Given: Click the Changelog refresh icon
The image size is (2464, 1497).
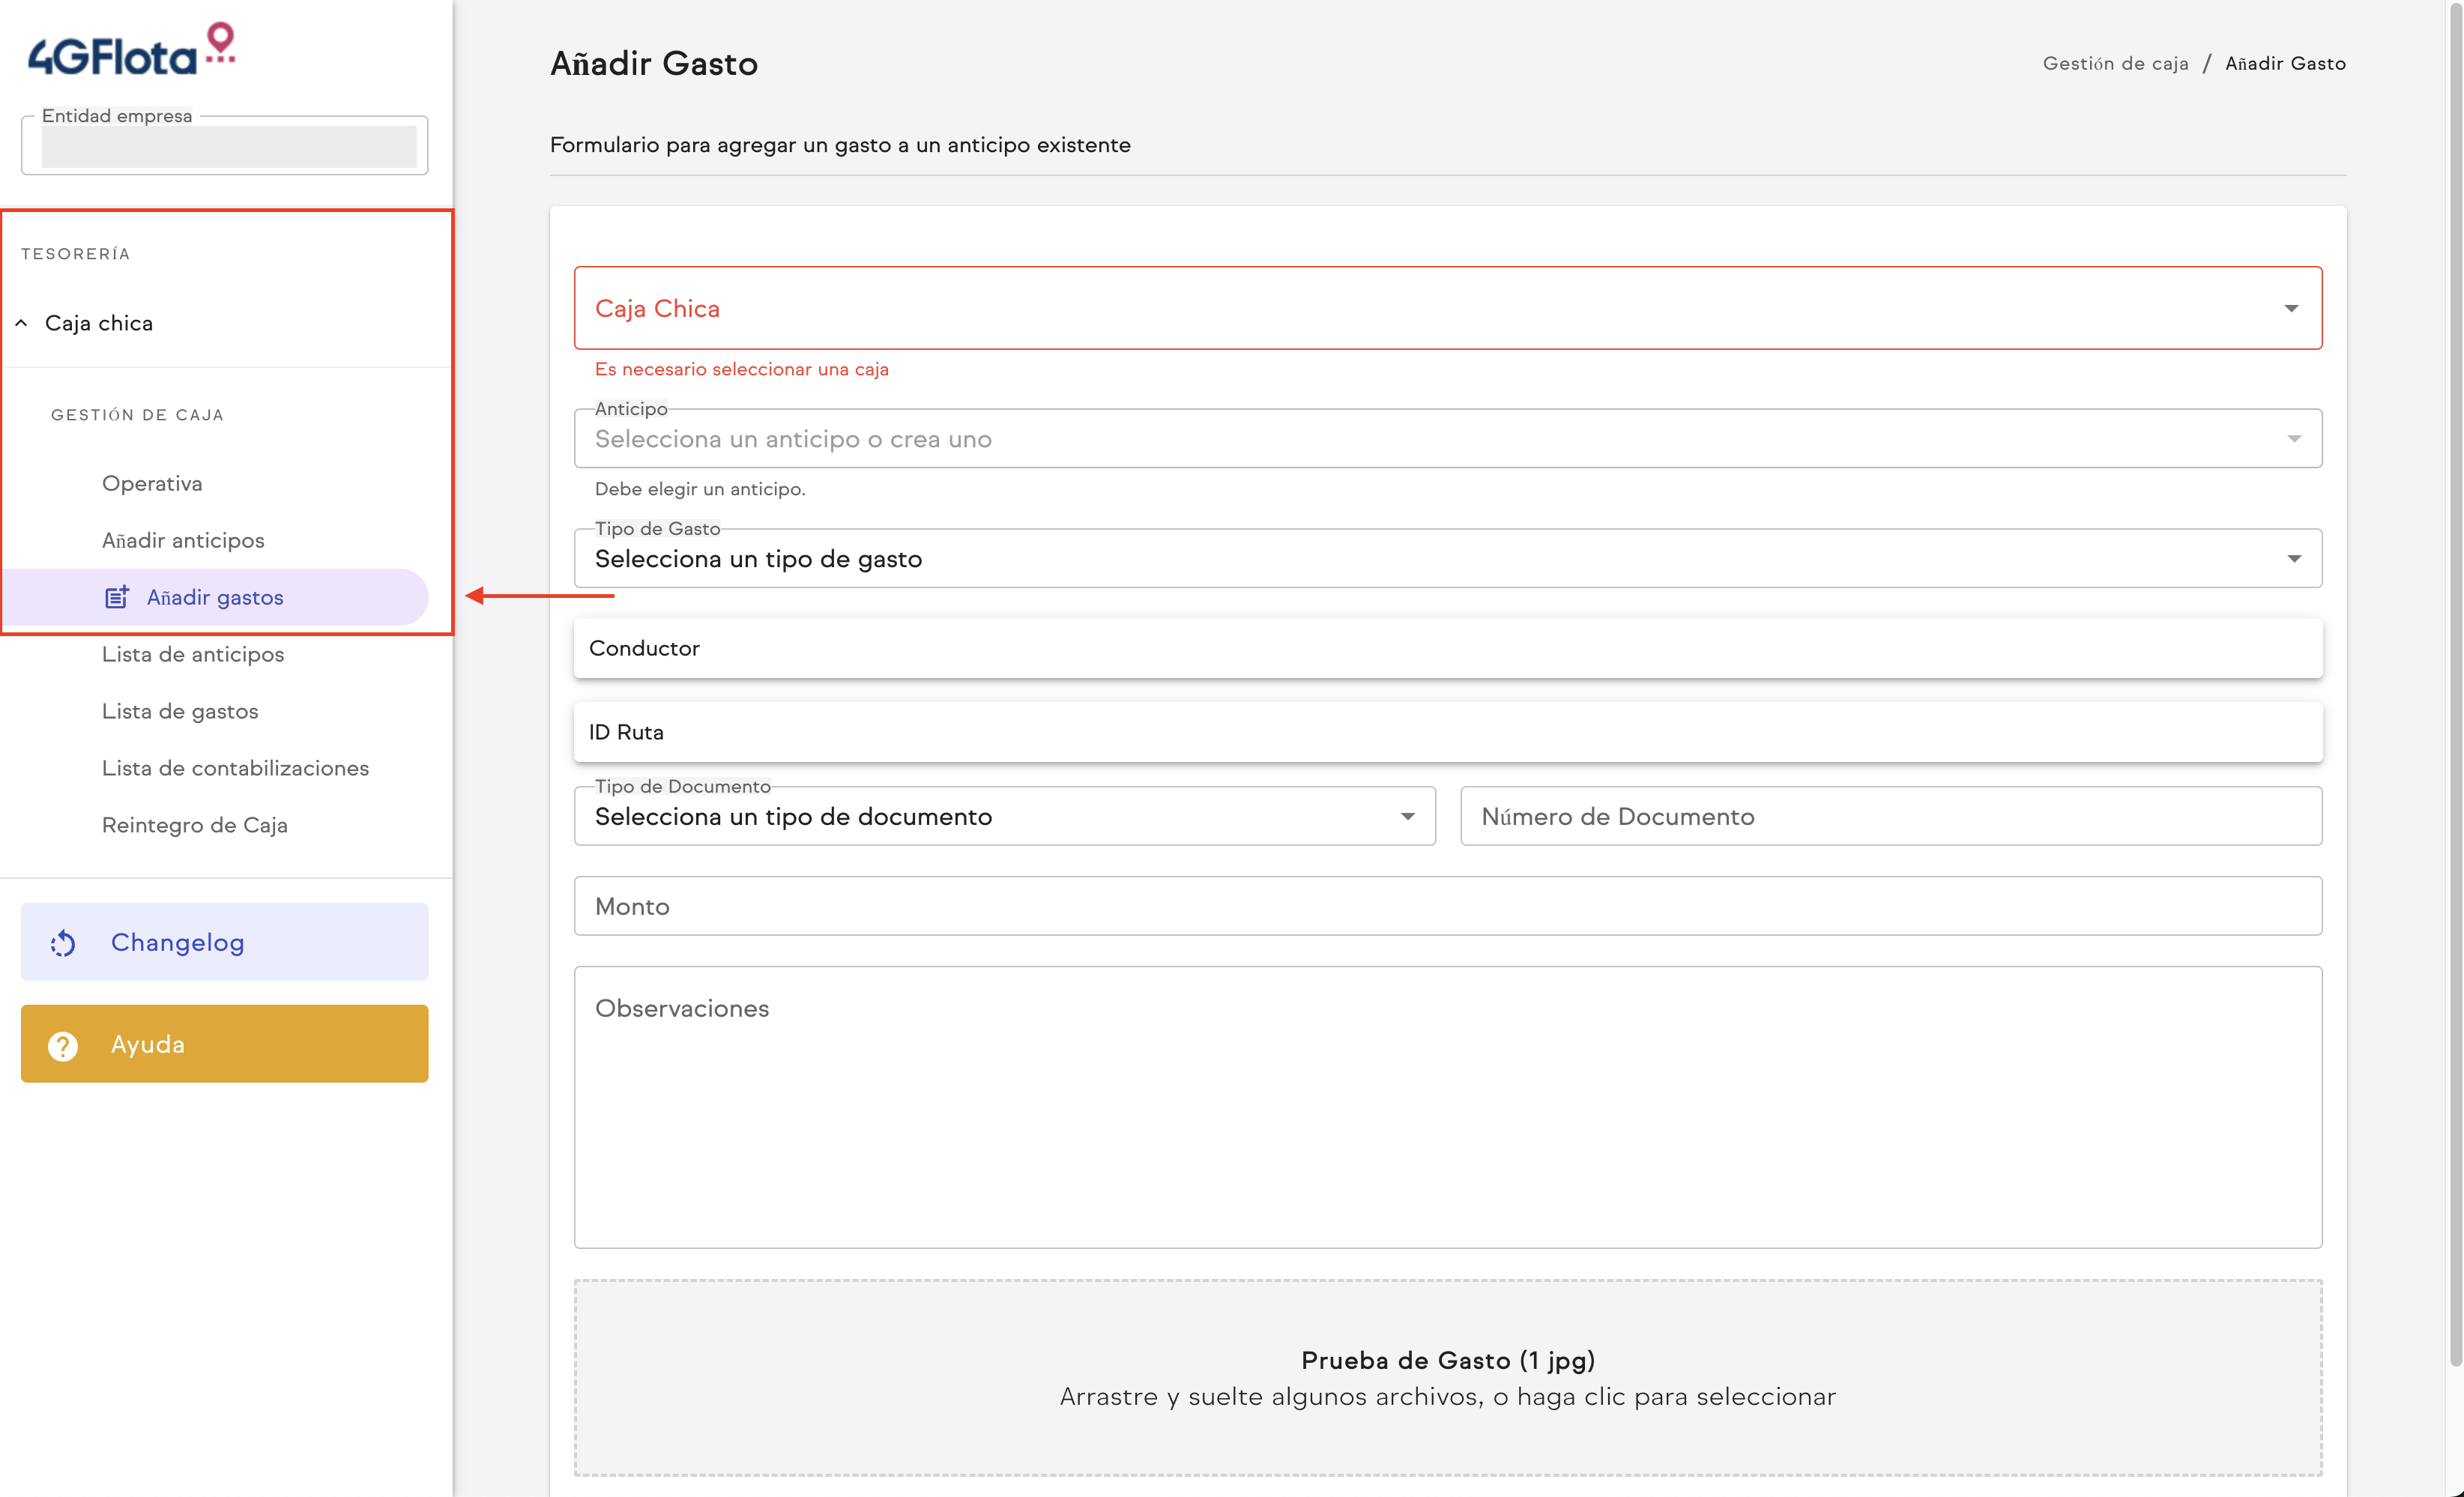Looking at the screenshot, I should tap(63, 943).
